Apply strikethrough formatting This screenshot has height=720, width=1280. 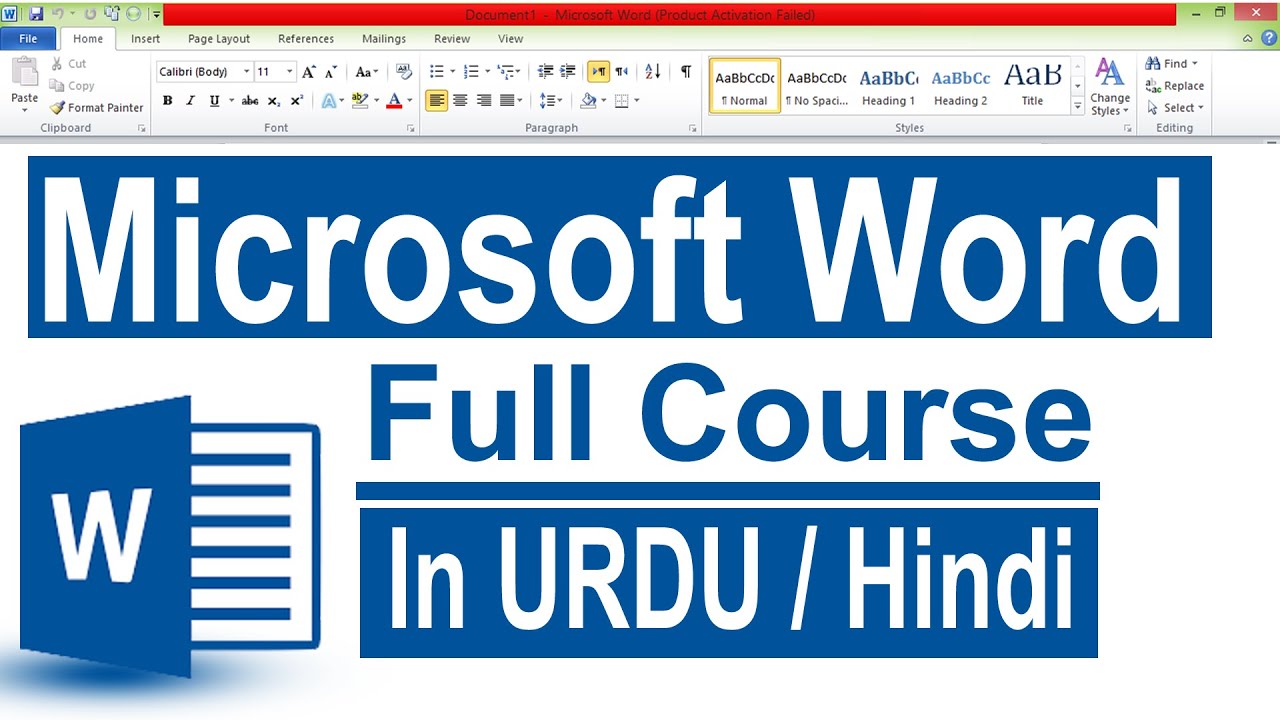coord(250,101)
